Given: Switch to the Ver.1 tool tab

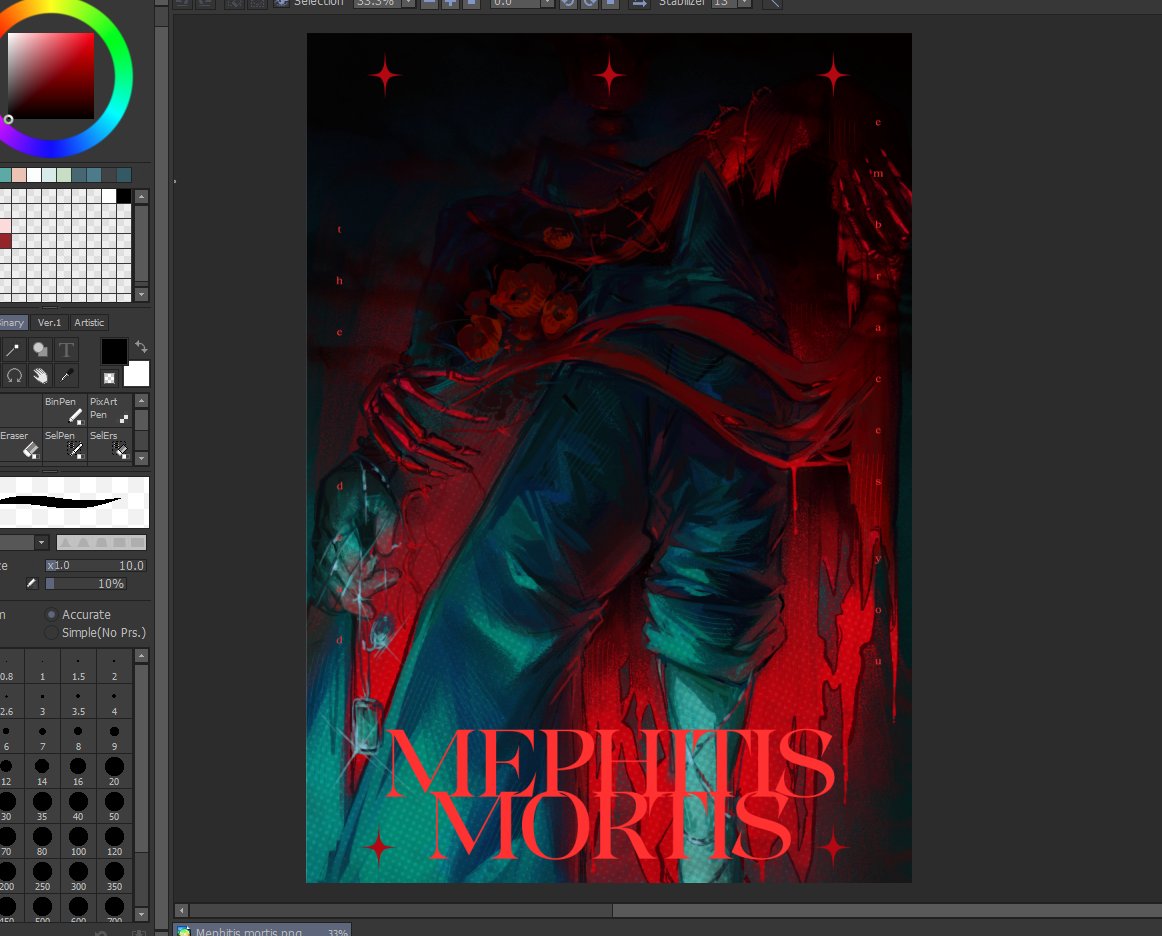Looking at the screenshot, I should [x=49, y=322].
